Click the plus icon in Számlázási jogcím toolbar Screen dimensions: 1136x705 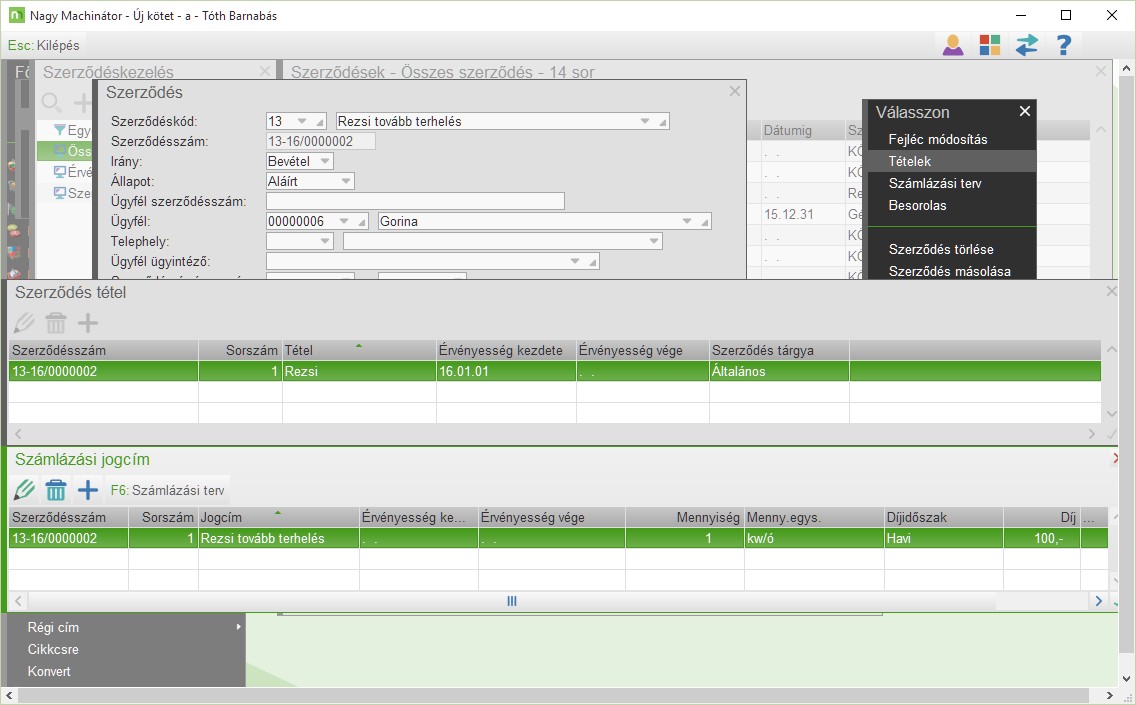pyautogui.click(x=88, y=491)
